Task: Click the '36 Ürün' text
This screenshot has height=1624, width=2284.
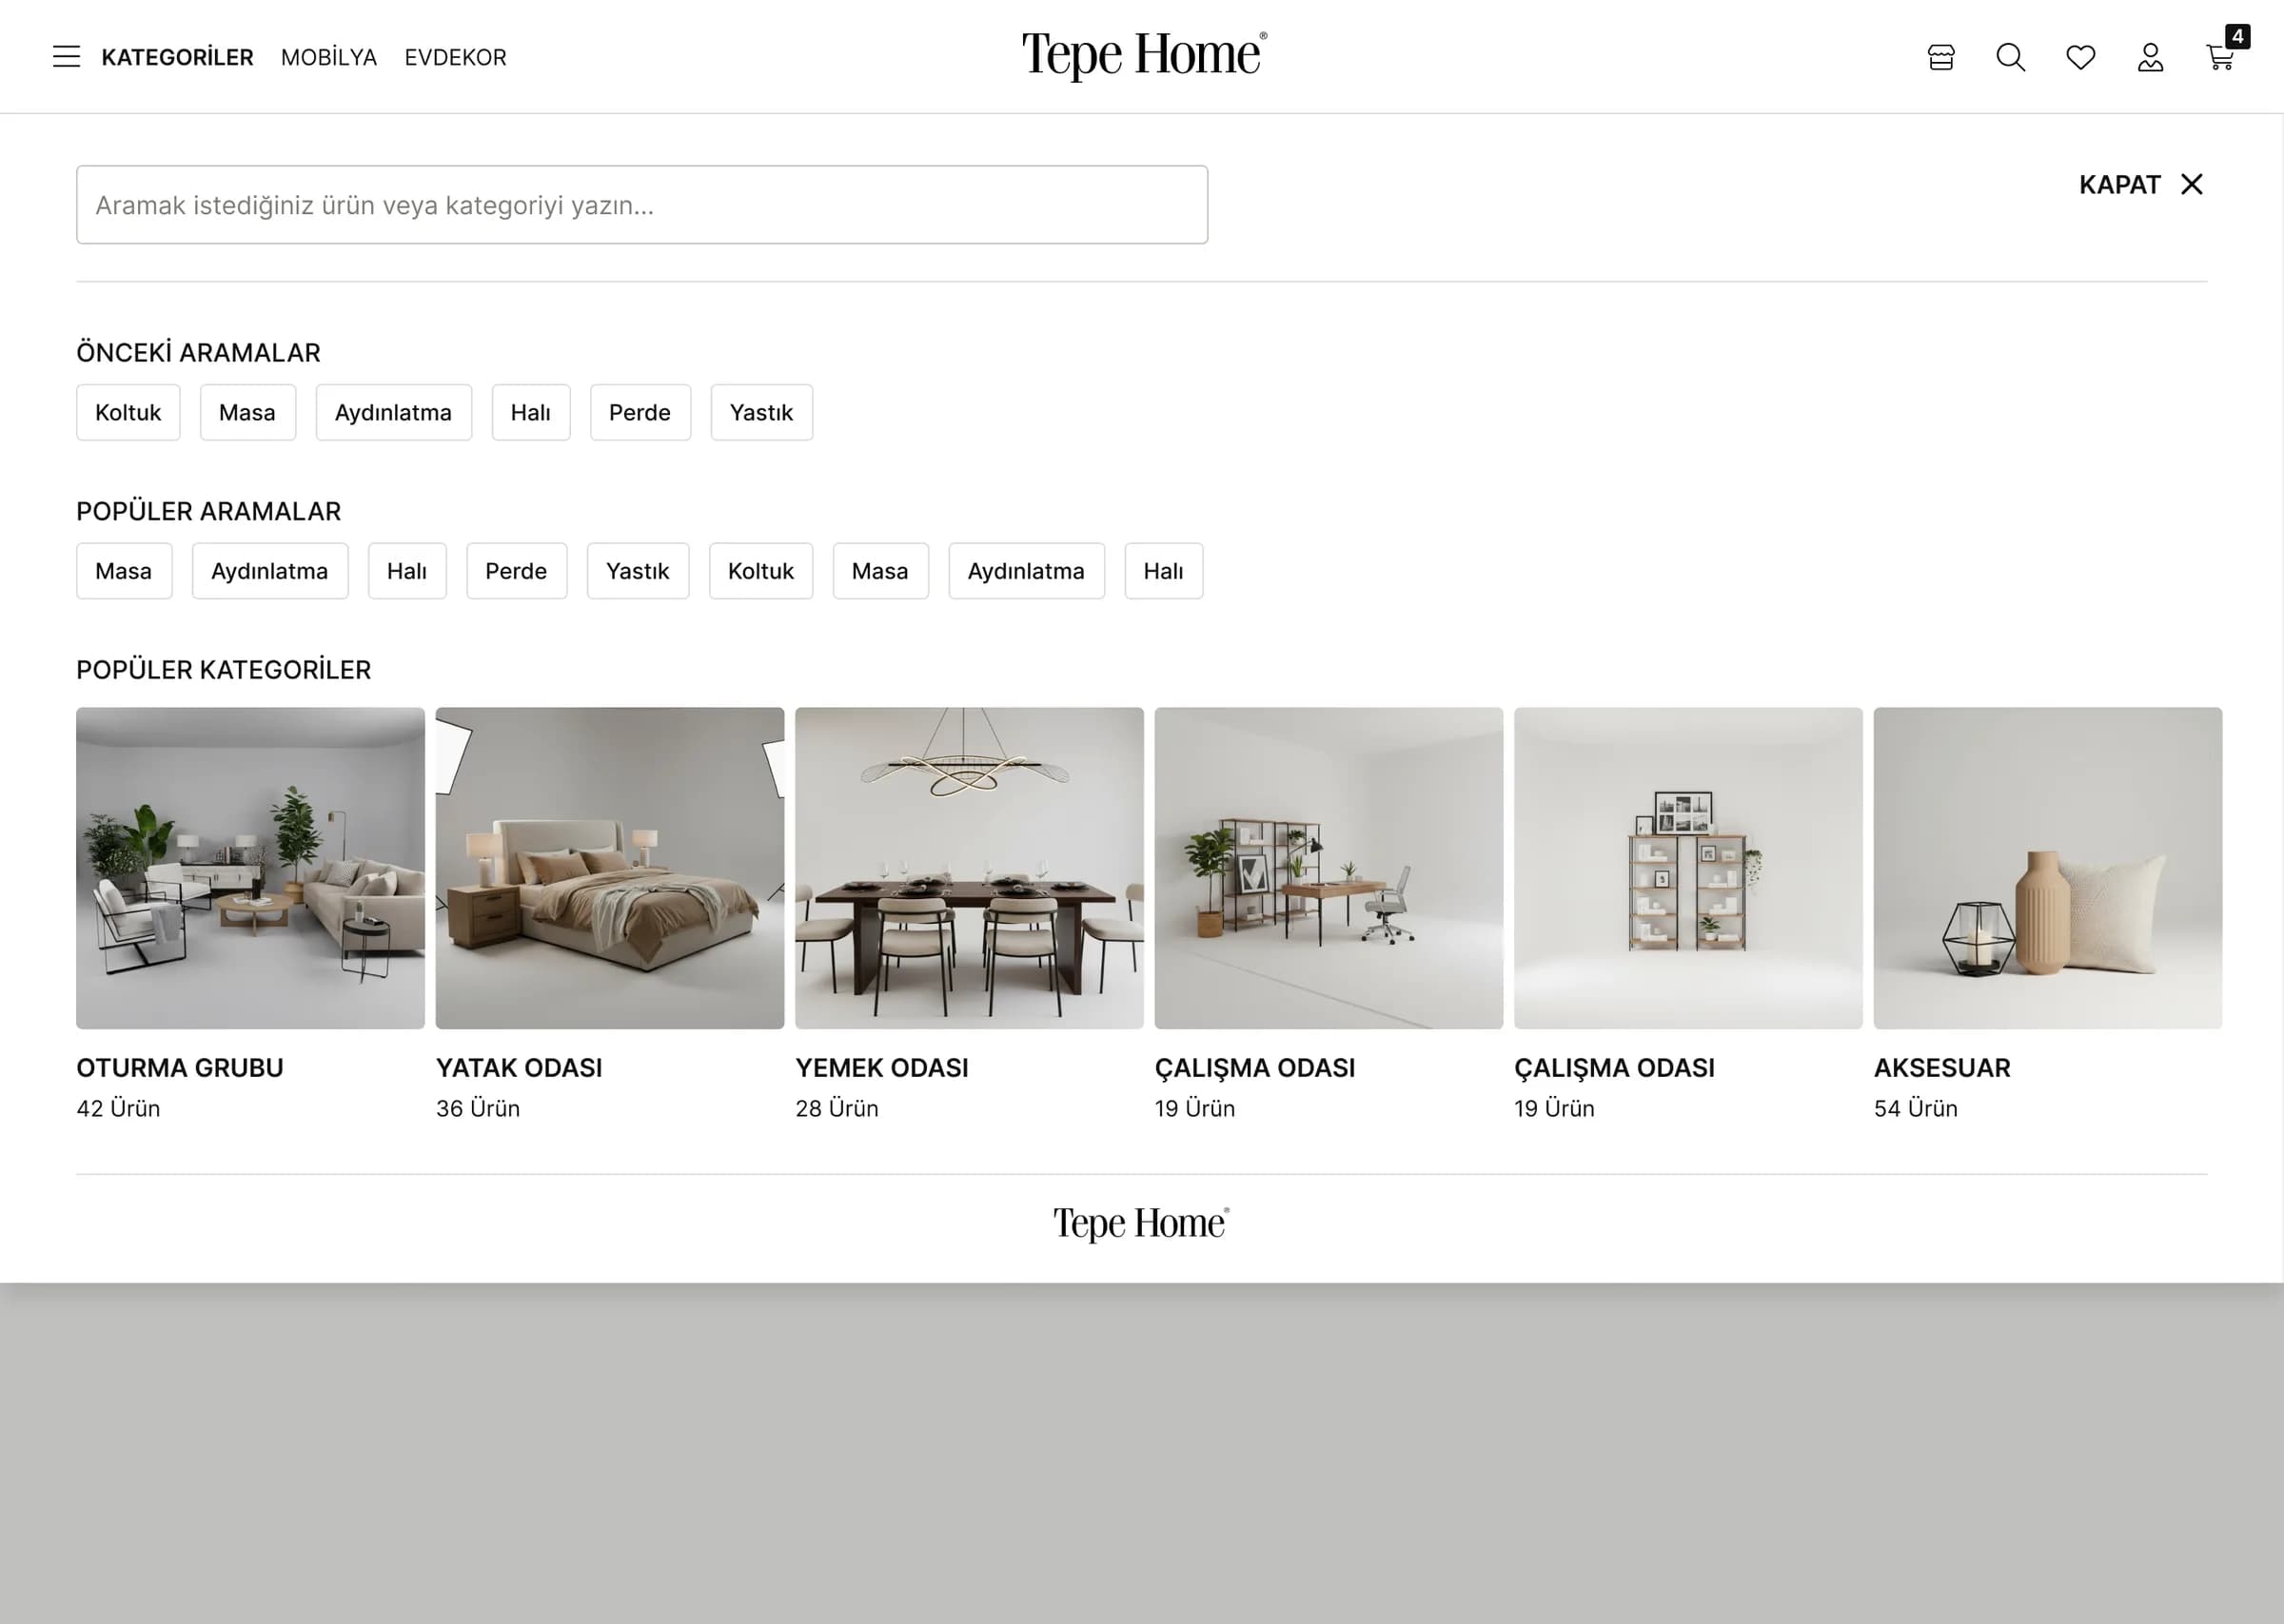Action: pyautogui.click(x=478, y=1108)
